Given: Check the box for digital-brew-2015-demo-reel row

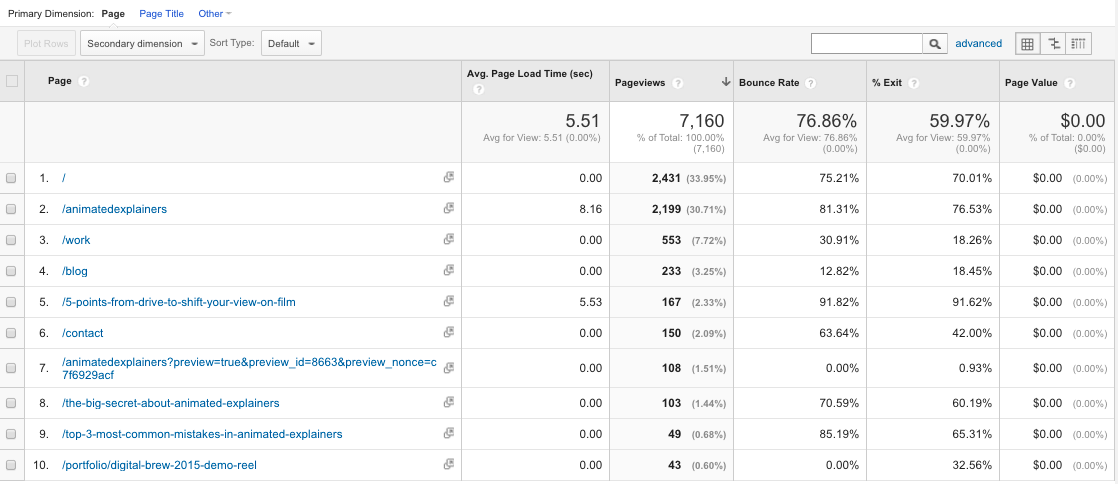Looking at the screenshot, I should [11, 465].
